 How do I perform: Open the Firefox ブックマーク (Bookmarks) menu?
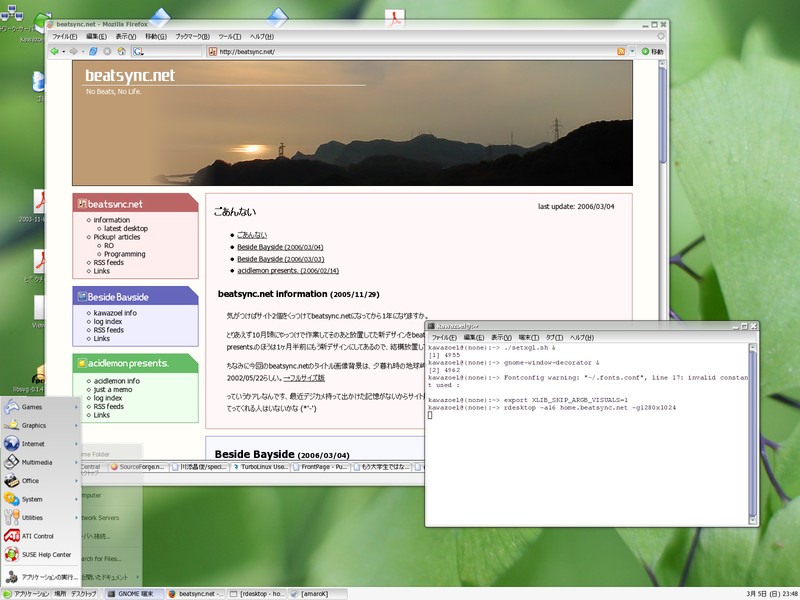188,36
